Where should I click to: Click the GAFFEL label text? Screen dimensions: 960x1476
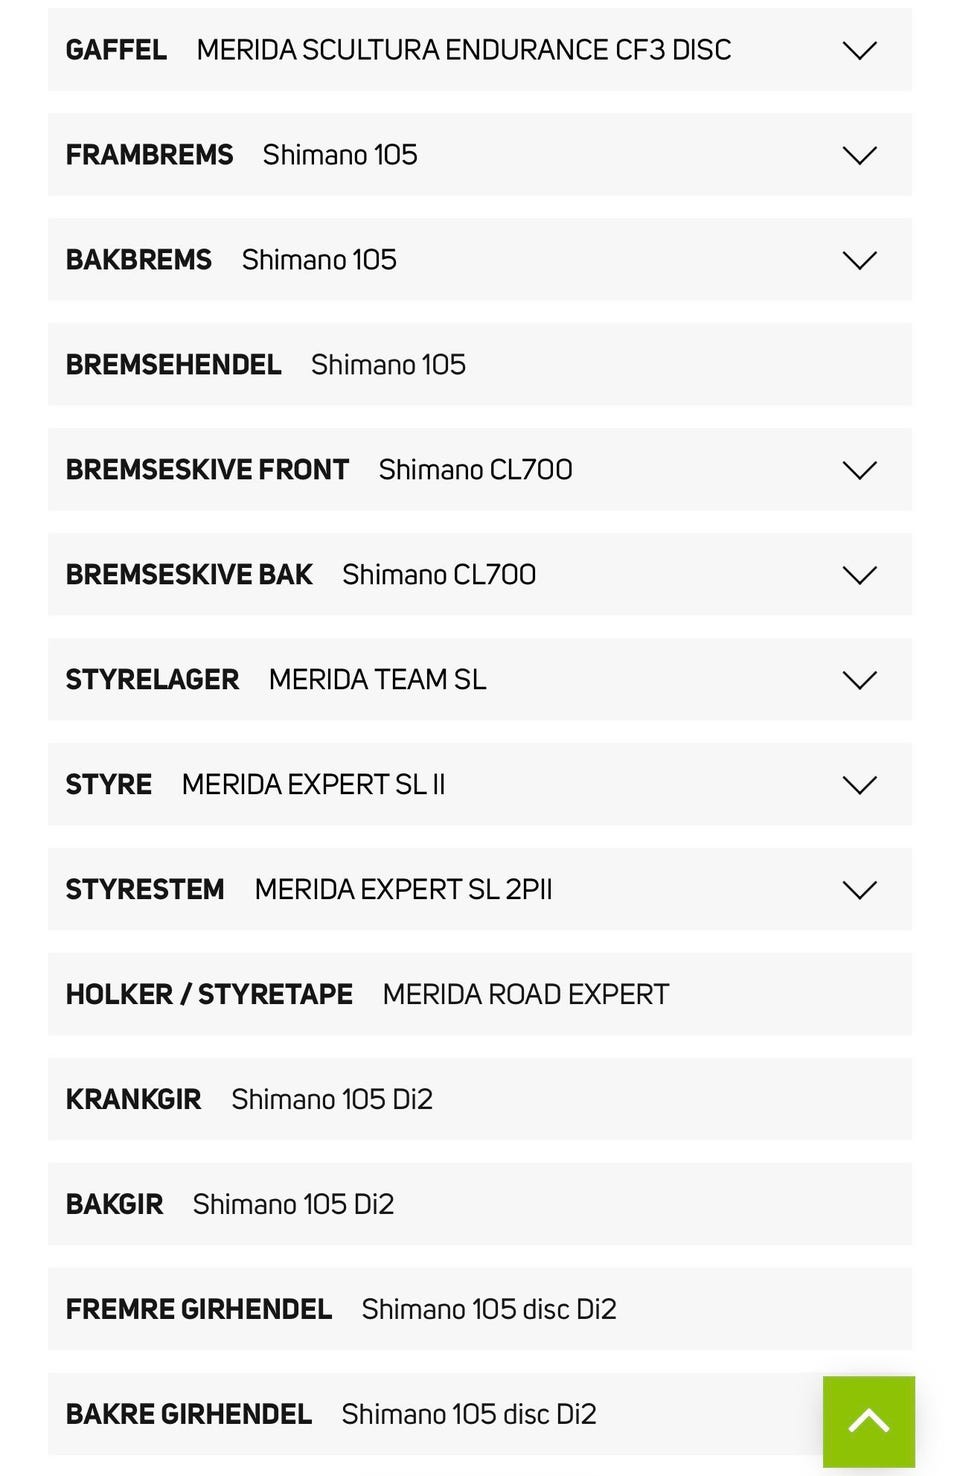[116, 50]
